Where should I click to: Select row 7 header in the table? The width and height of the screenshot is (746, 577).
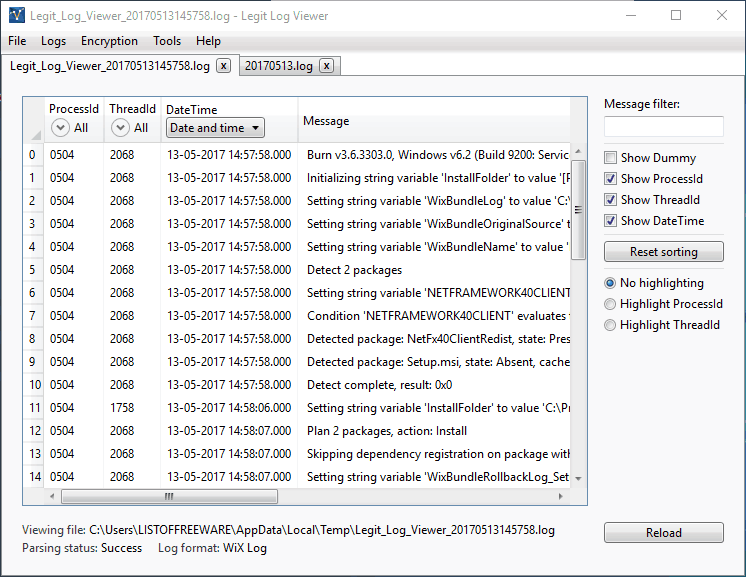[33, 316]
